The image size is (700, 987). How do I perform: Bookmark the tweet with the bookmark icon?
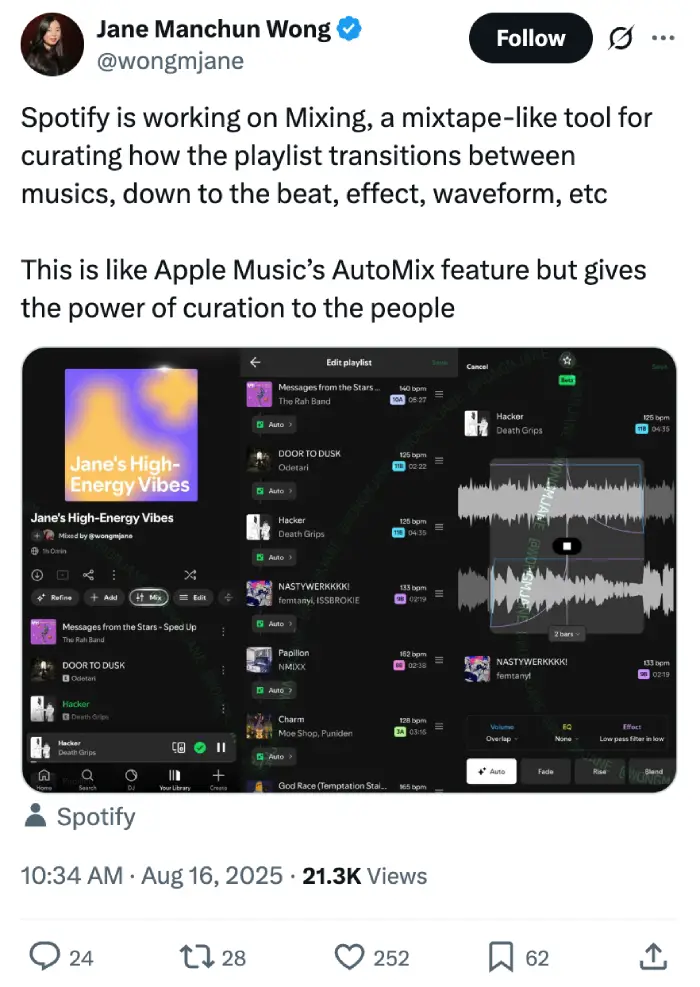501,957
